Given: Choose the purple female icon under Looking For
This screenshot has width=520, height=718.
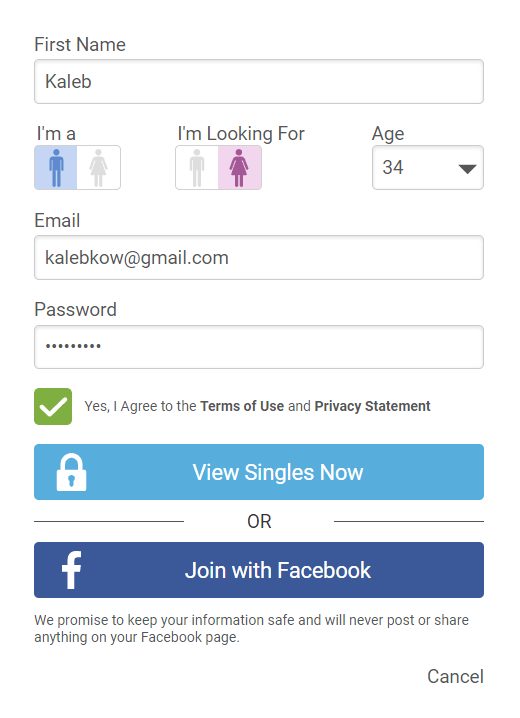Looking at the screenshot, I should pyautogui.click(x=239, y=168).
